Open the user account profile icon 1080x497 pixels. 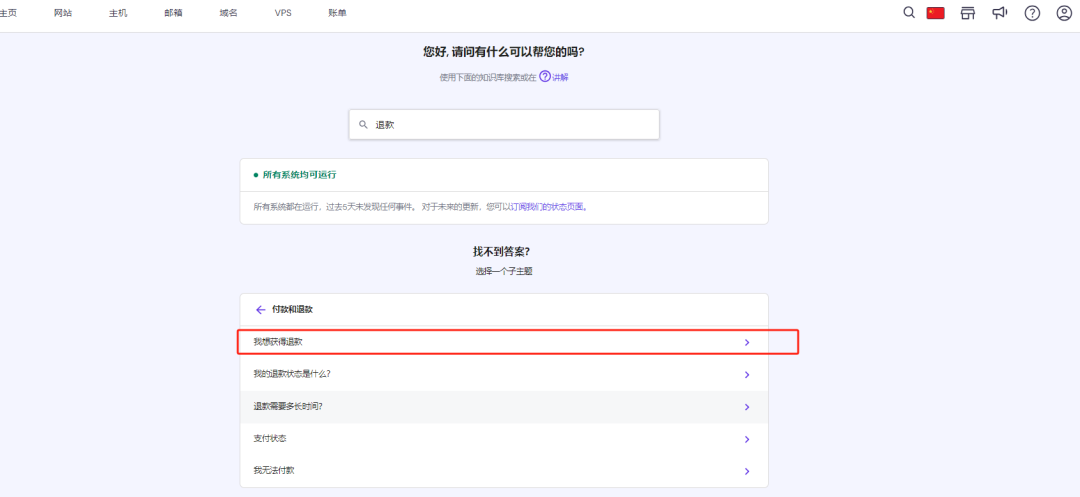(1064, 13)
